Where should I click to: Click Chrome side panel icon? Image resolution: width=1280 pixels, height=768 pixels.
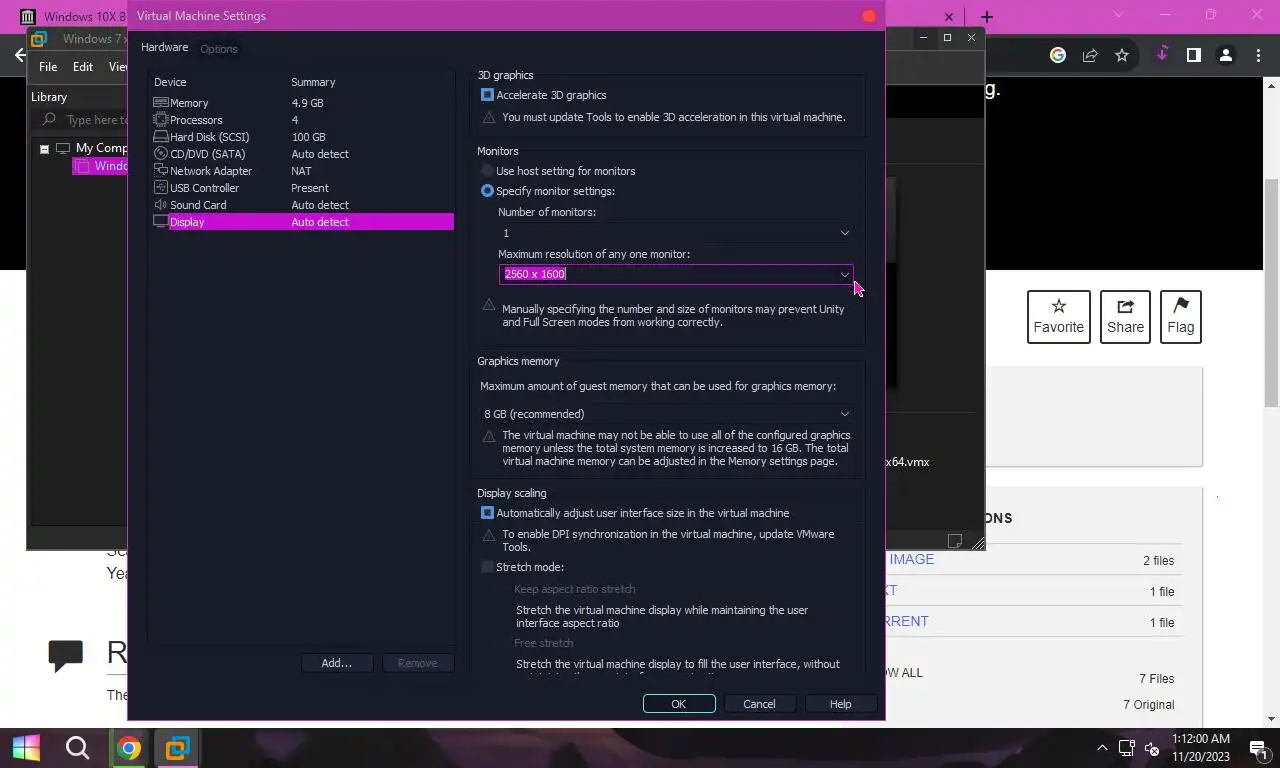[1193, 56]
